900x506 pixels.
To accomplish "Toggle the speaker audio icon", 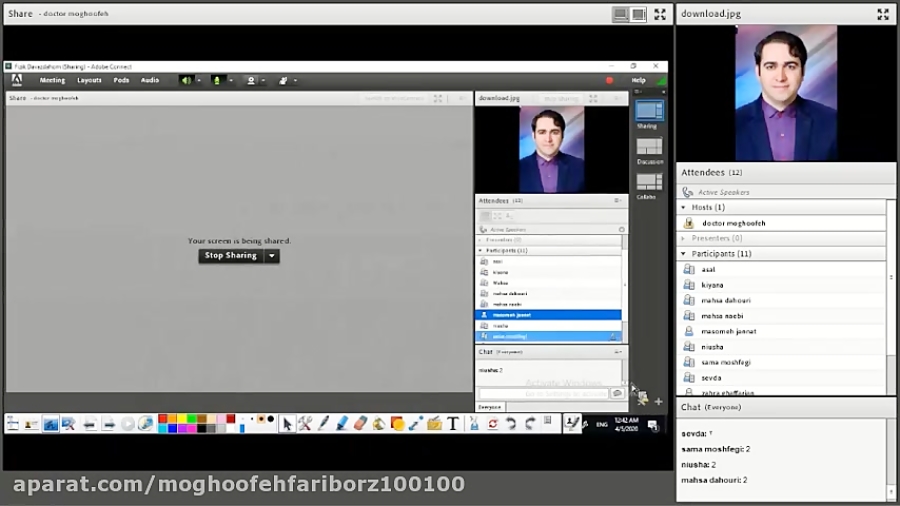I will [186, 80].
